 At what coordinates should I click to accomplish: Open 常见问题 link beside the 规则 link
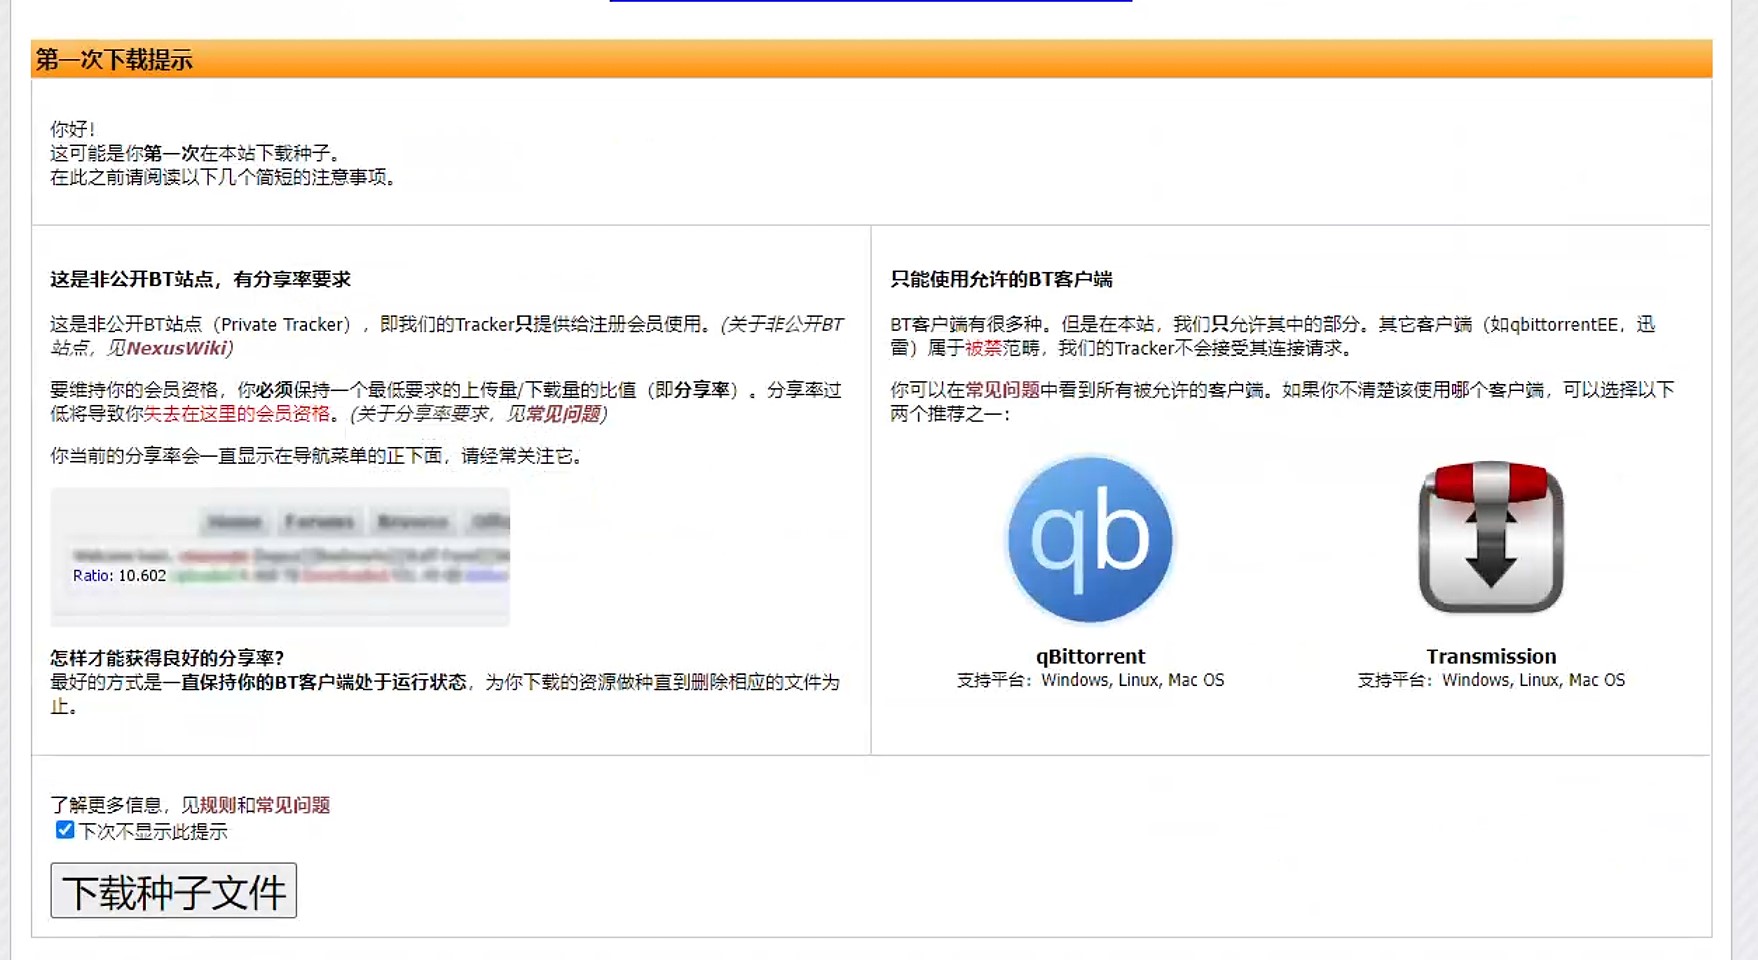[293, 805]
